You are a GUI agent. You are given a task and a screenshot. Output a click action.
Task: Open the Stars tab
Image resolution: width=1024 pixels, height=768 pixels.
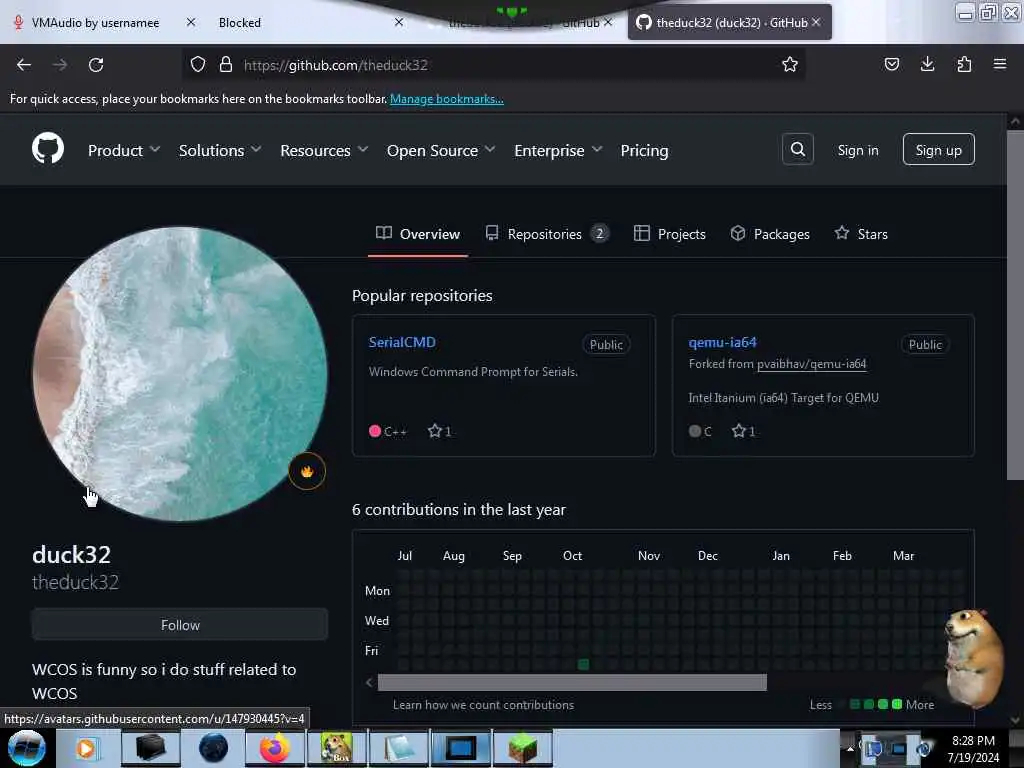[861, 234]
